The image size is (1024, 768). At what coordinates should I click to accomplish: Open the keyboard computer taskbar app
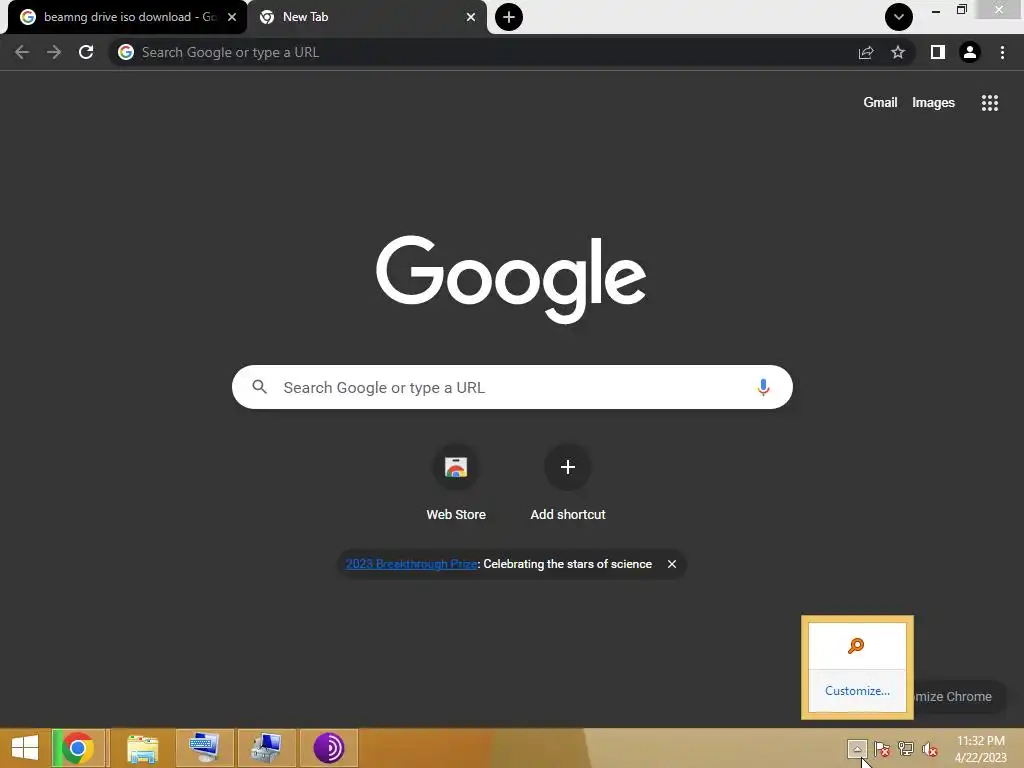coord(204,748)
